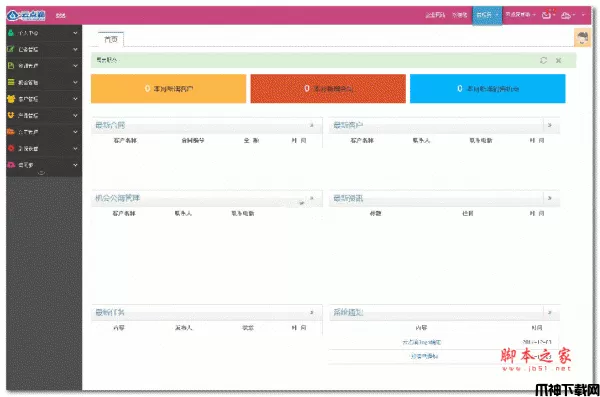This screenshot has height=397, width=600.
Task: Click the arrow on the 最新客户 panel header
Action: pyautogui.click(x=550, y=125)
